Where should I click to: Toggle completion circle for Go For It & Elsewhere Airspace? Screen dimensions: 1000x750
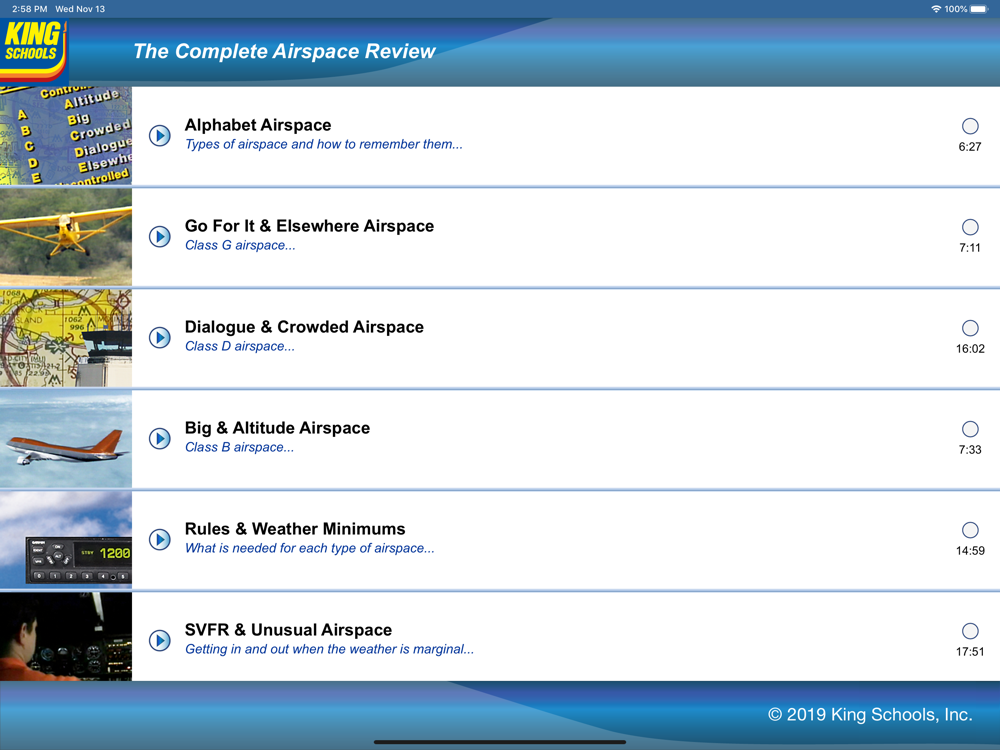(970, 227)
